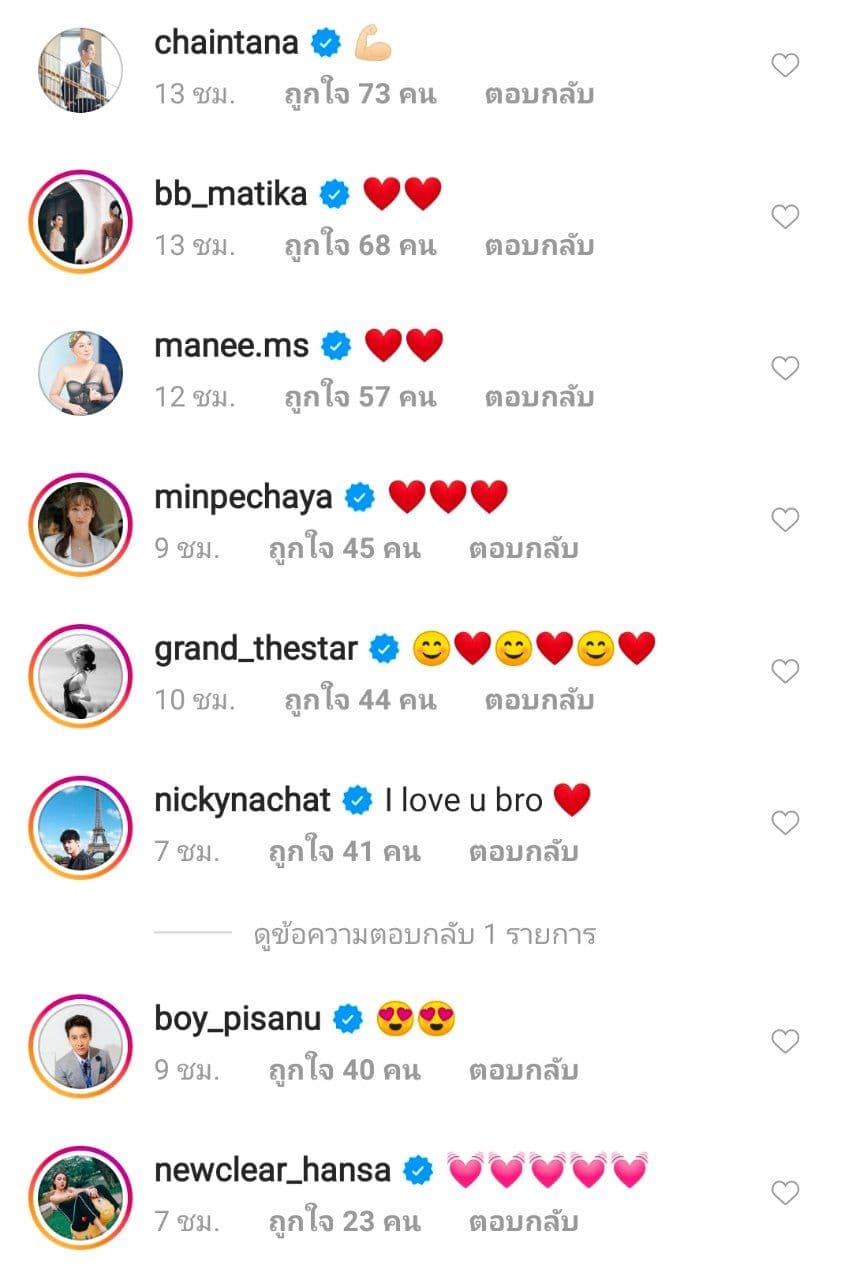Open the newclear_hansa username profile
The height and width of the screenshot is (1280, 852).
pyautogui.click(x=272, y=1170)
